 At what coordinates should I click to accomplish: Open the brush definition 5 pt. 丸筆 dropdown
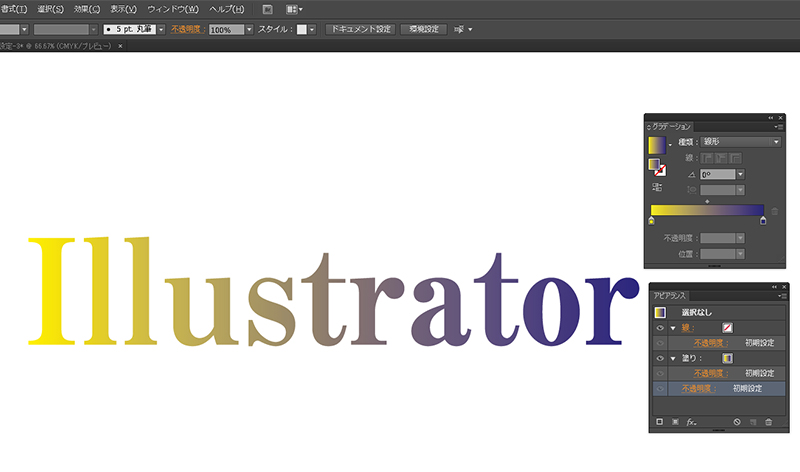pyautogui.click(x=161, y=30)
